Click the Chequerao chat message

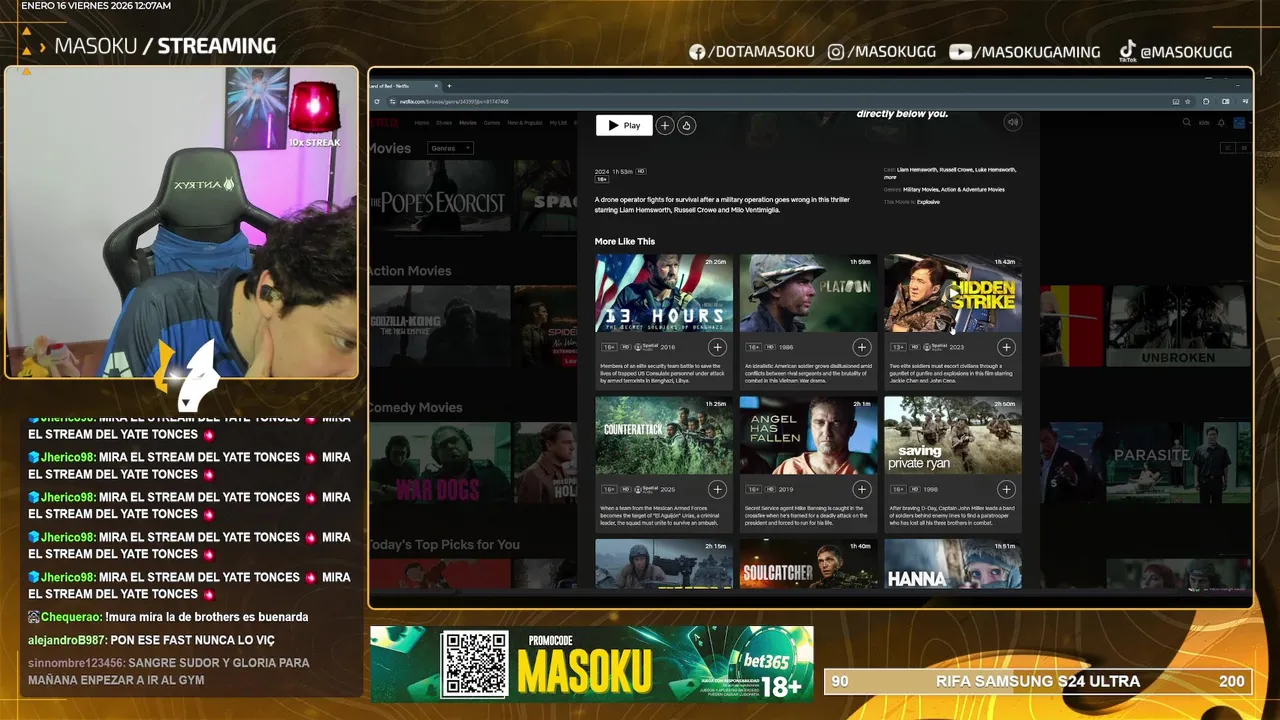168,617
